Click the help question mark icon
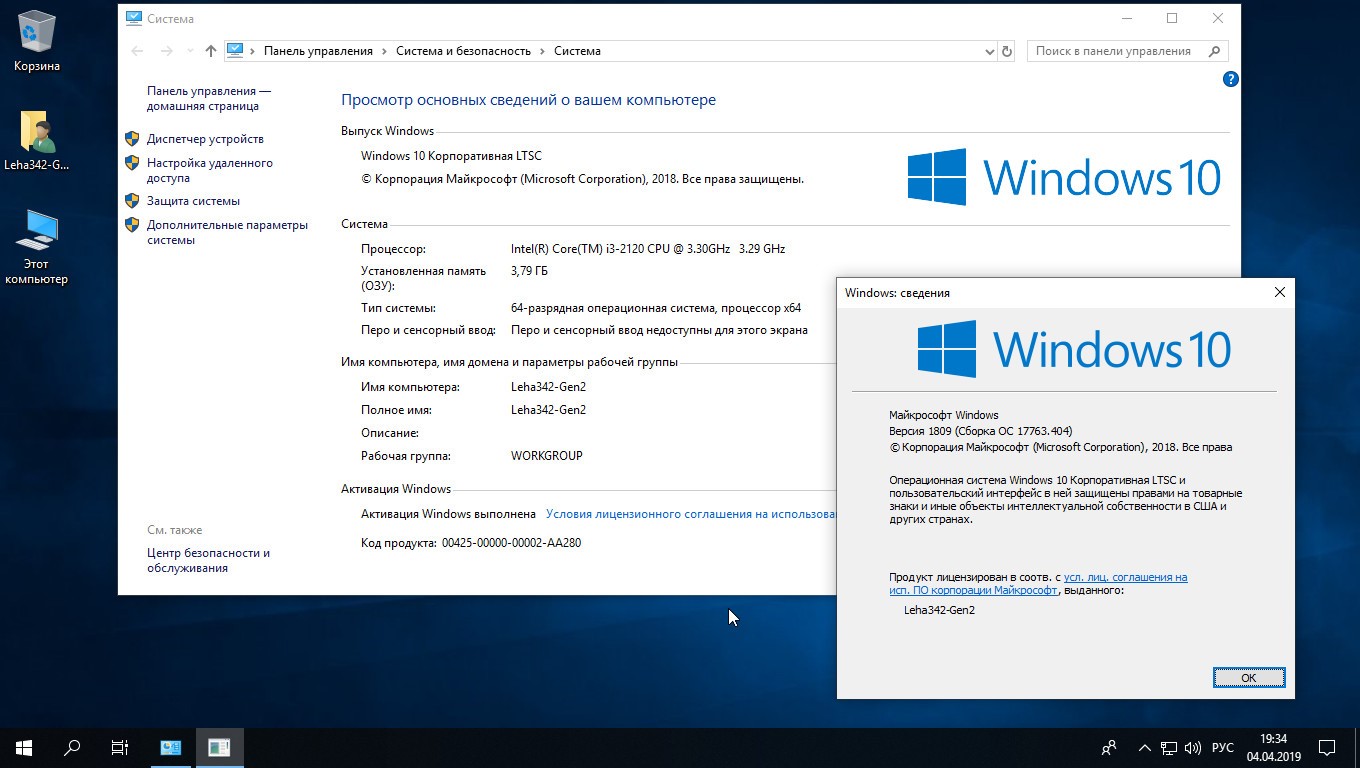 coord(1231,79)
